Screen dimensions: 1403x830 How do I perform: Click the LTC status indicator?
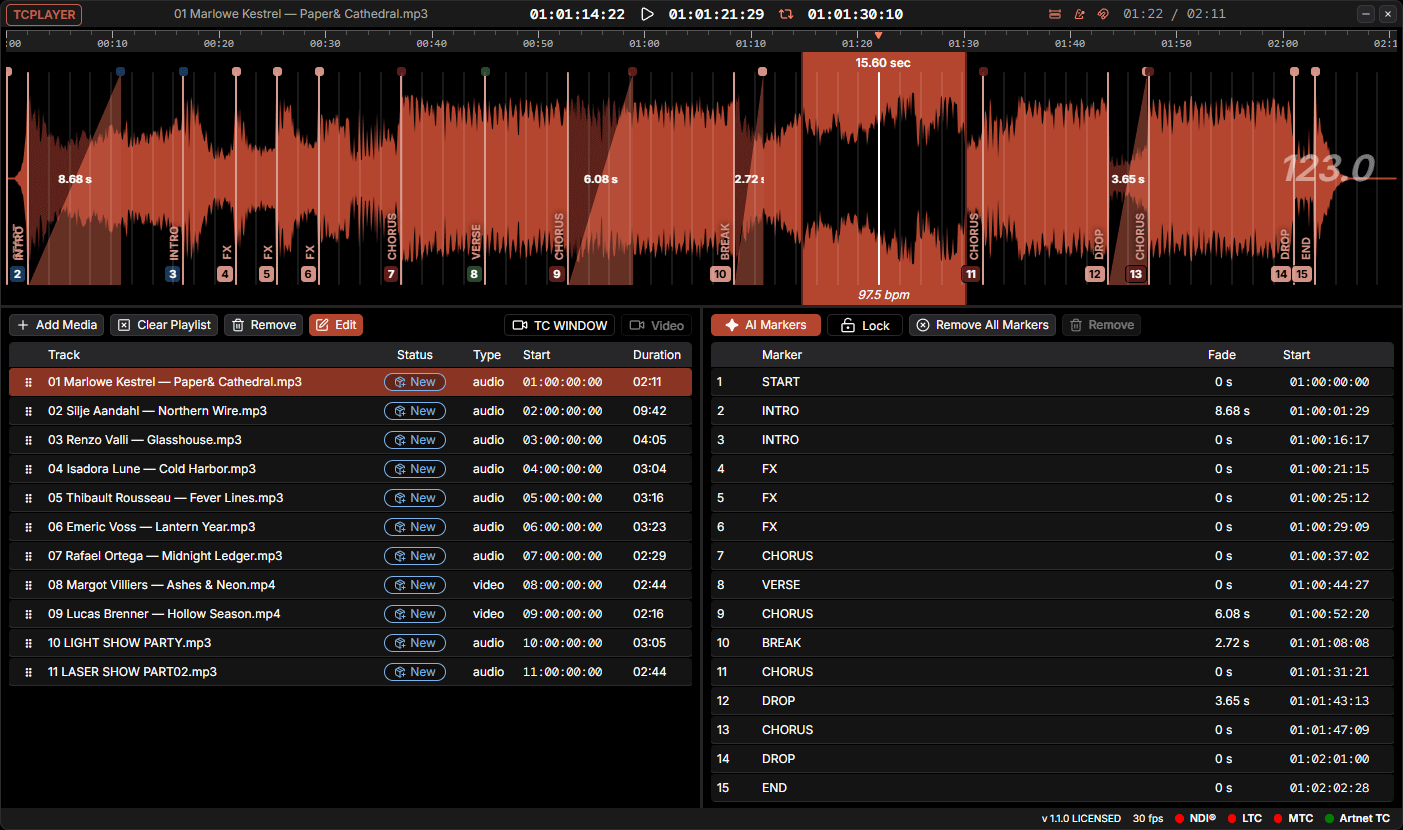click(1244, 818)
